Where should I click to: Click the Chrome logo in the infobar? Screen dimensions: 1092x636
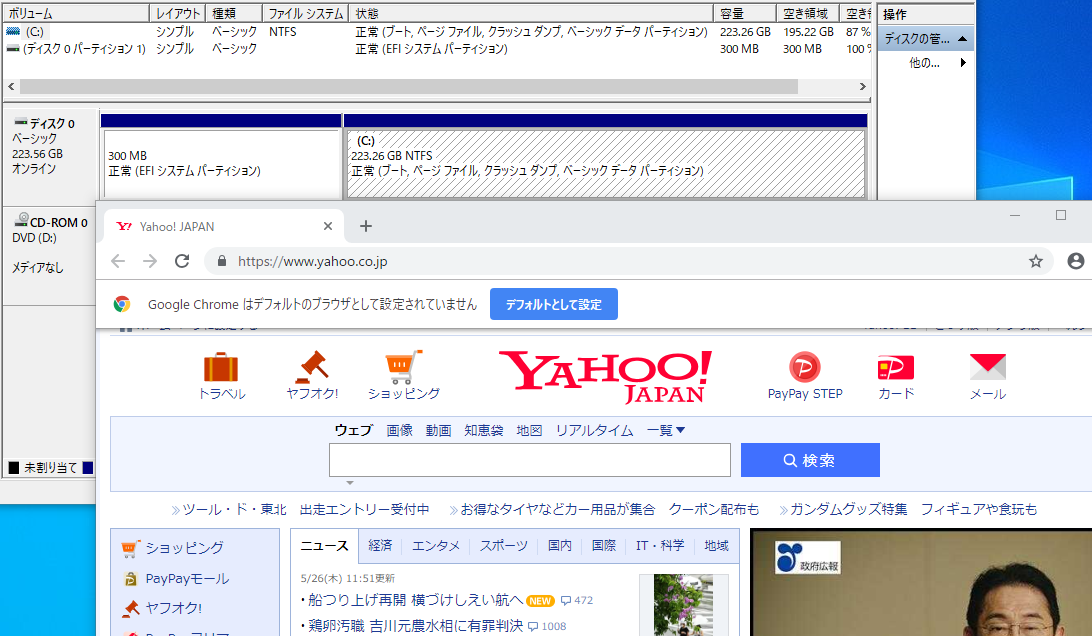pyautogui.click(x=122, y=304)
